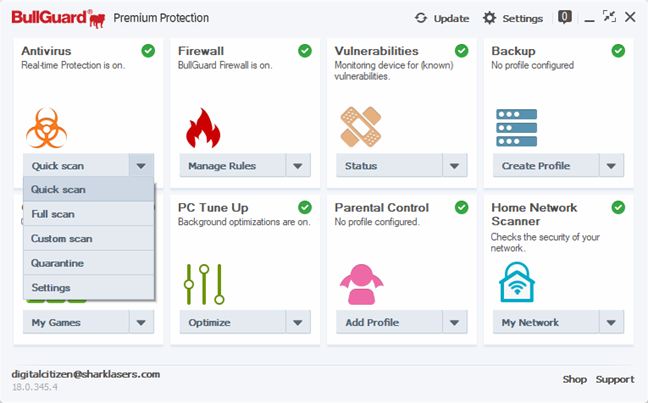This screenshot has width=648, height=403.
Task: Open Settings in the Antivirus dropdown menu
Action: coord(88,287)
